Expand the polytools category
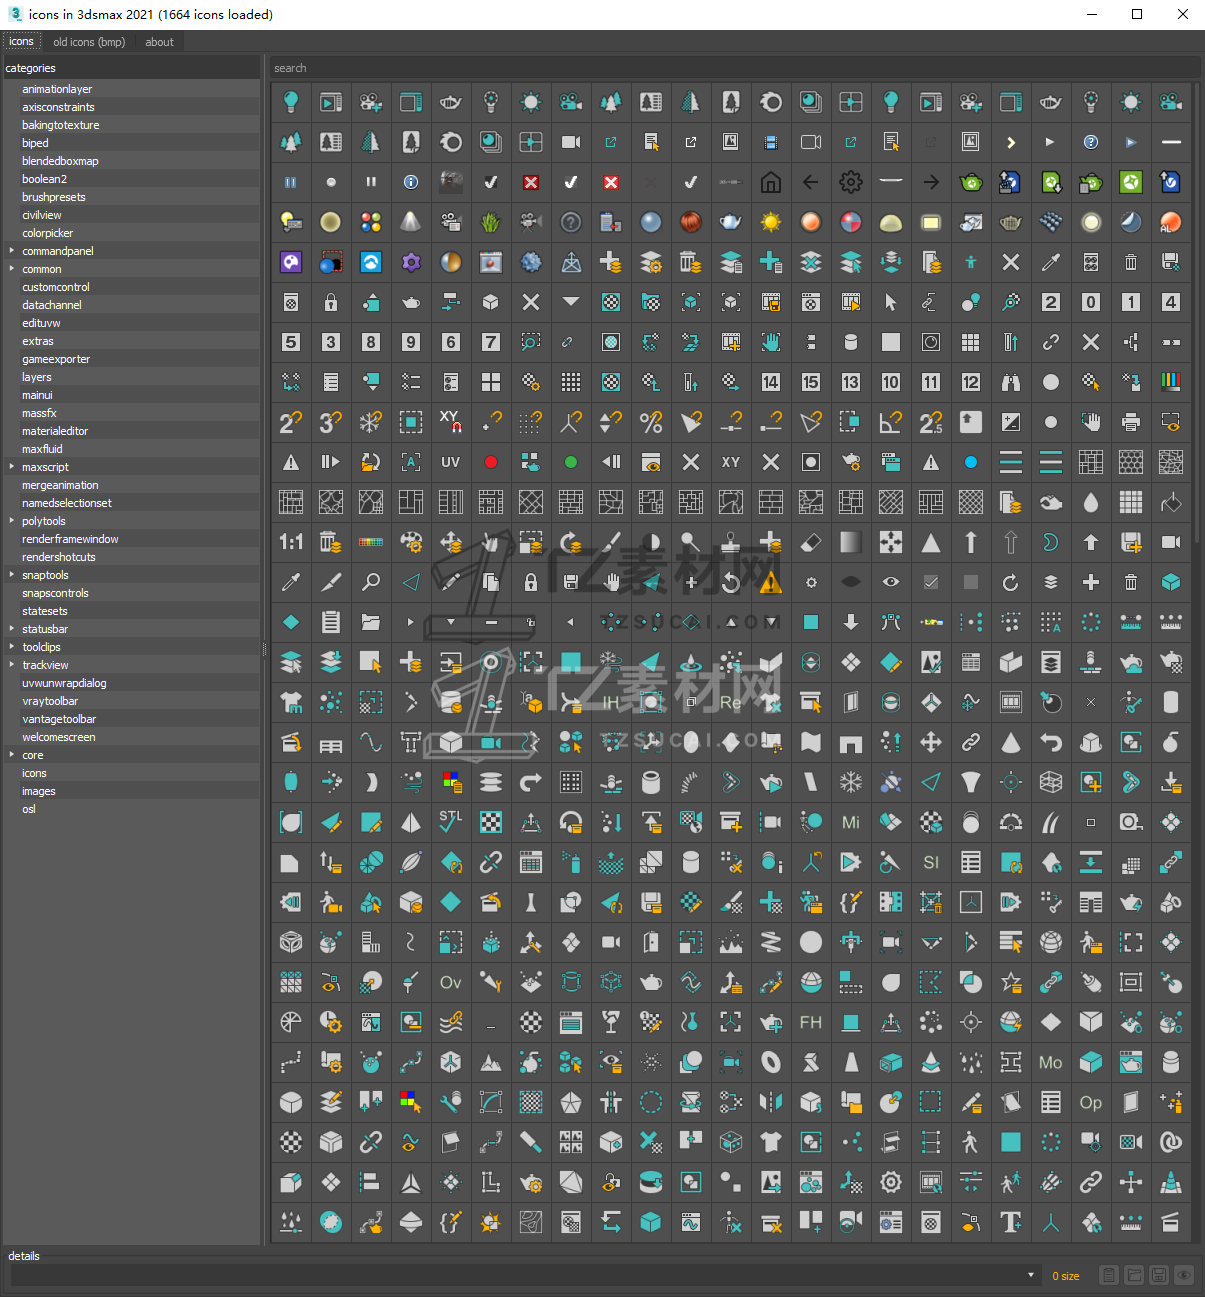Viewport: 1205px width, 1297px height. [x=12, y=521]
